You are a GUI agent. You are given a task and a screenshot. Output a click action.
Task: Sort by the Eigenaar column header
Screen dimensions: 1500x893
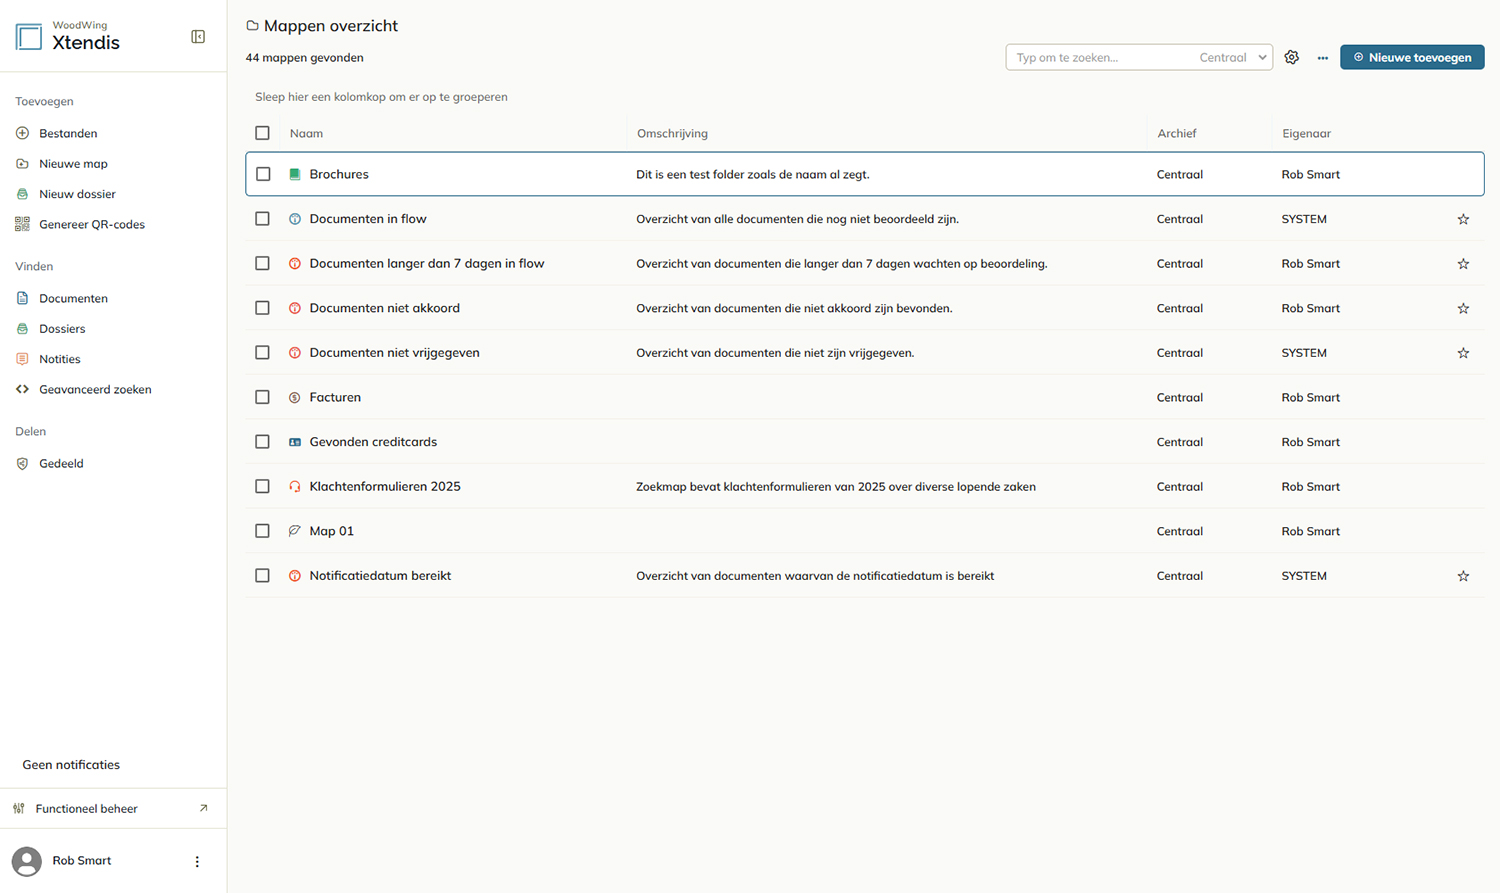[1306, 133]
